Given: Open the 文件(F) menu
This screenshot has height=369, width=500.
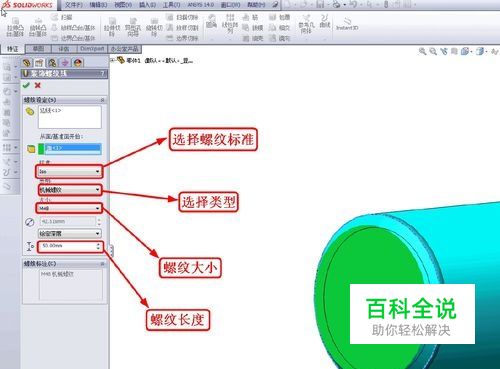Looking at the screenshot, I should point(74,5).
